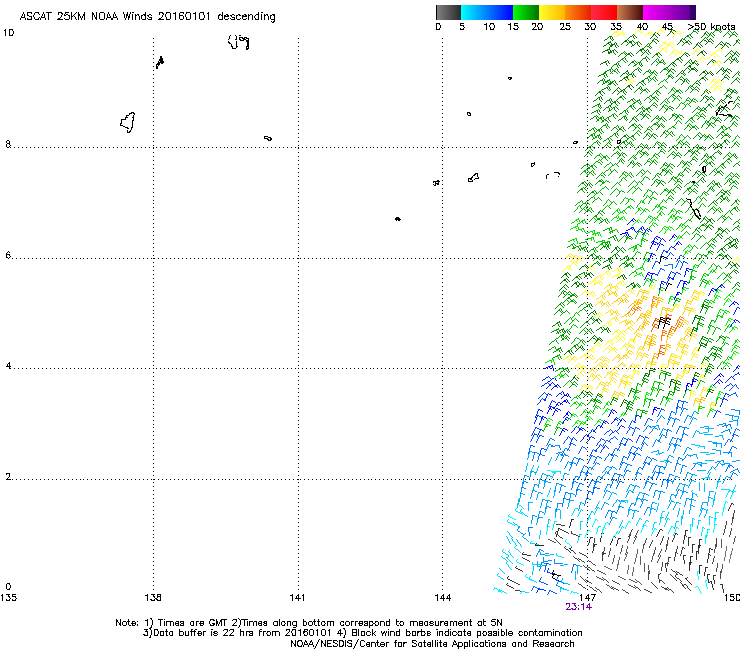Screen dimensions: 740x650
Task: Click the '135' longitude axis label
Action: coord(8,598)
